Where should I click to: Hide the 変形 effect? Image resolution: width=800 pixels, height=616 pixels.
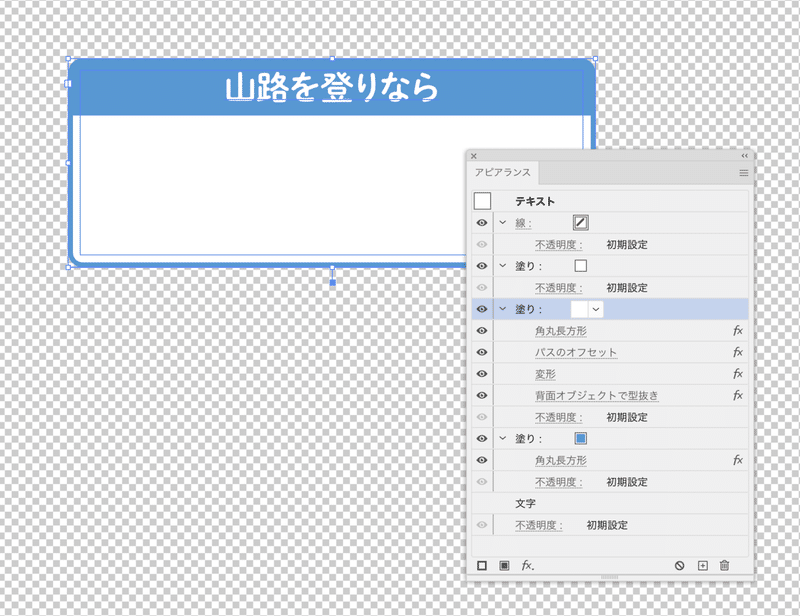(482, 374)
